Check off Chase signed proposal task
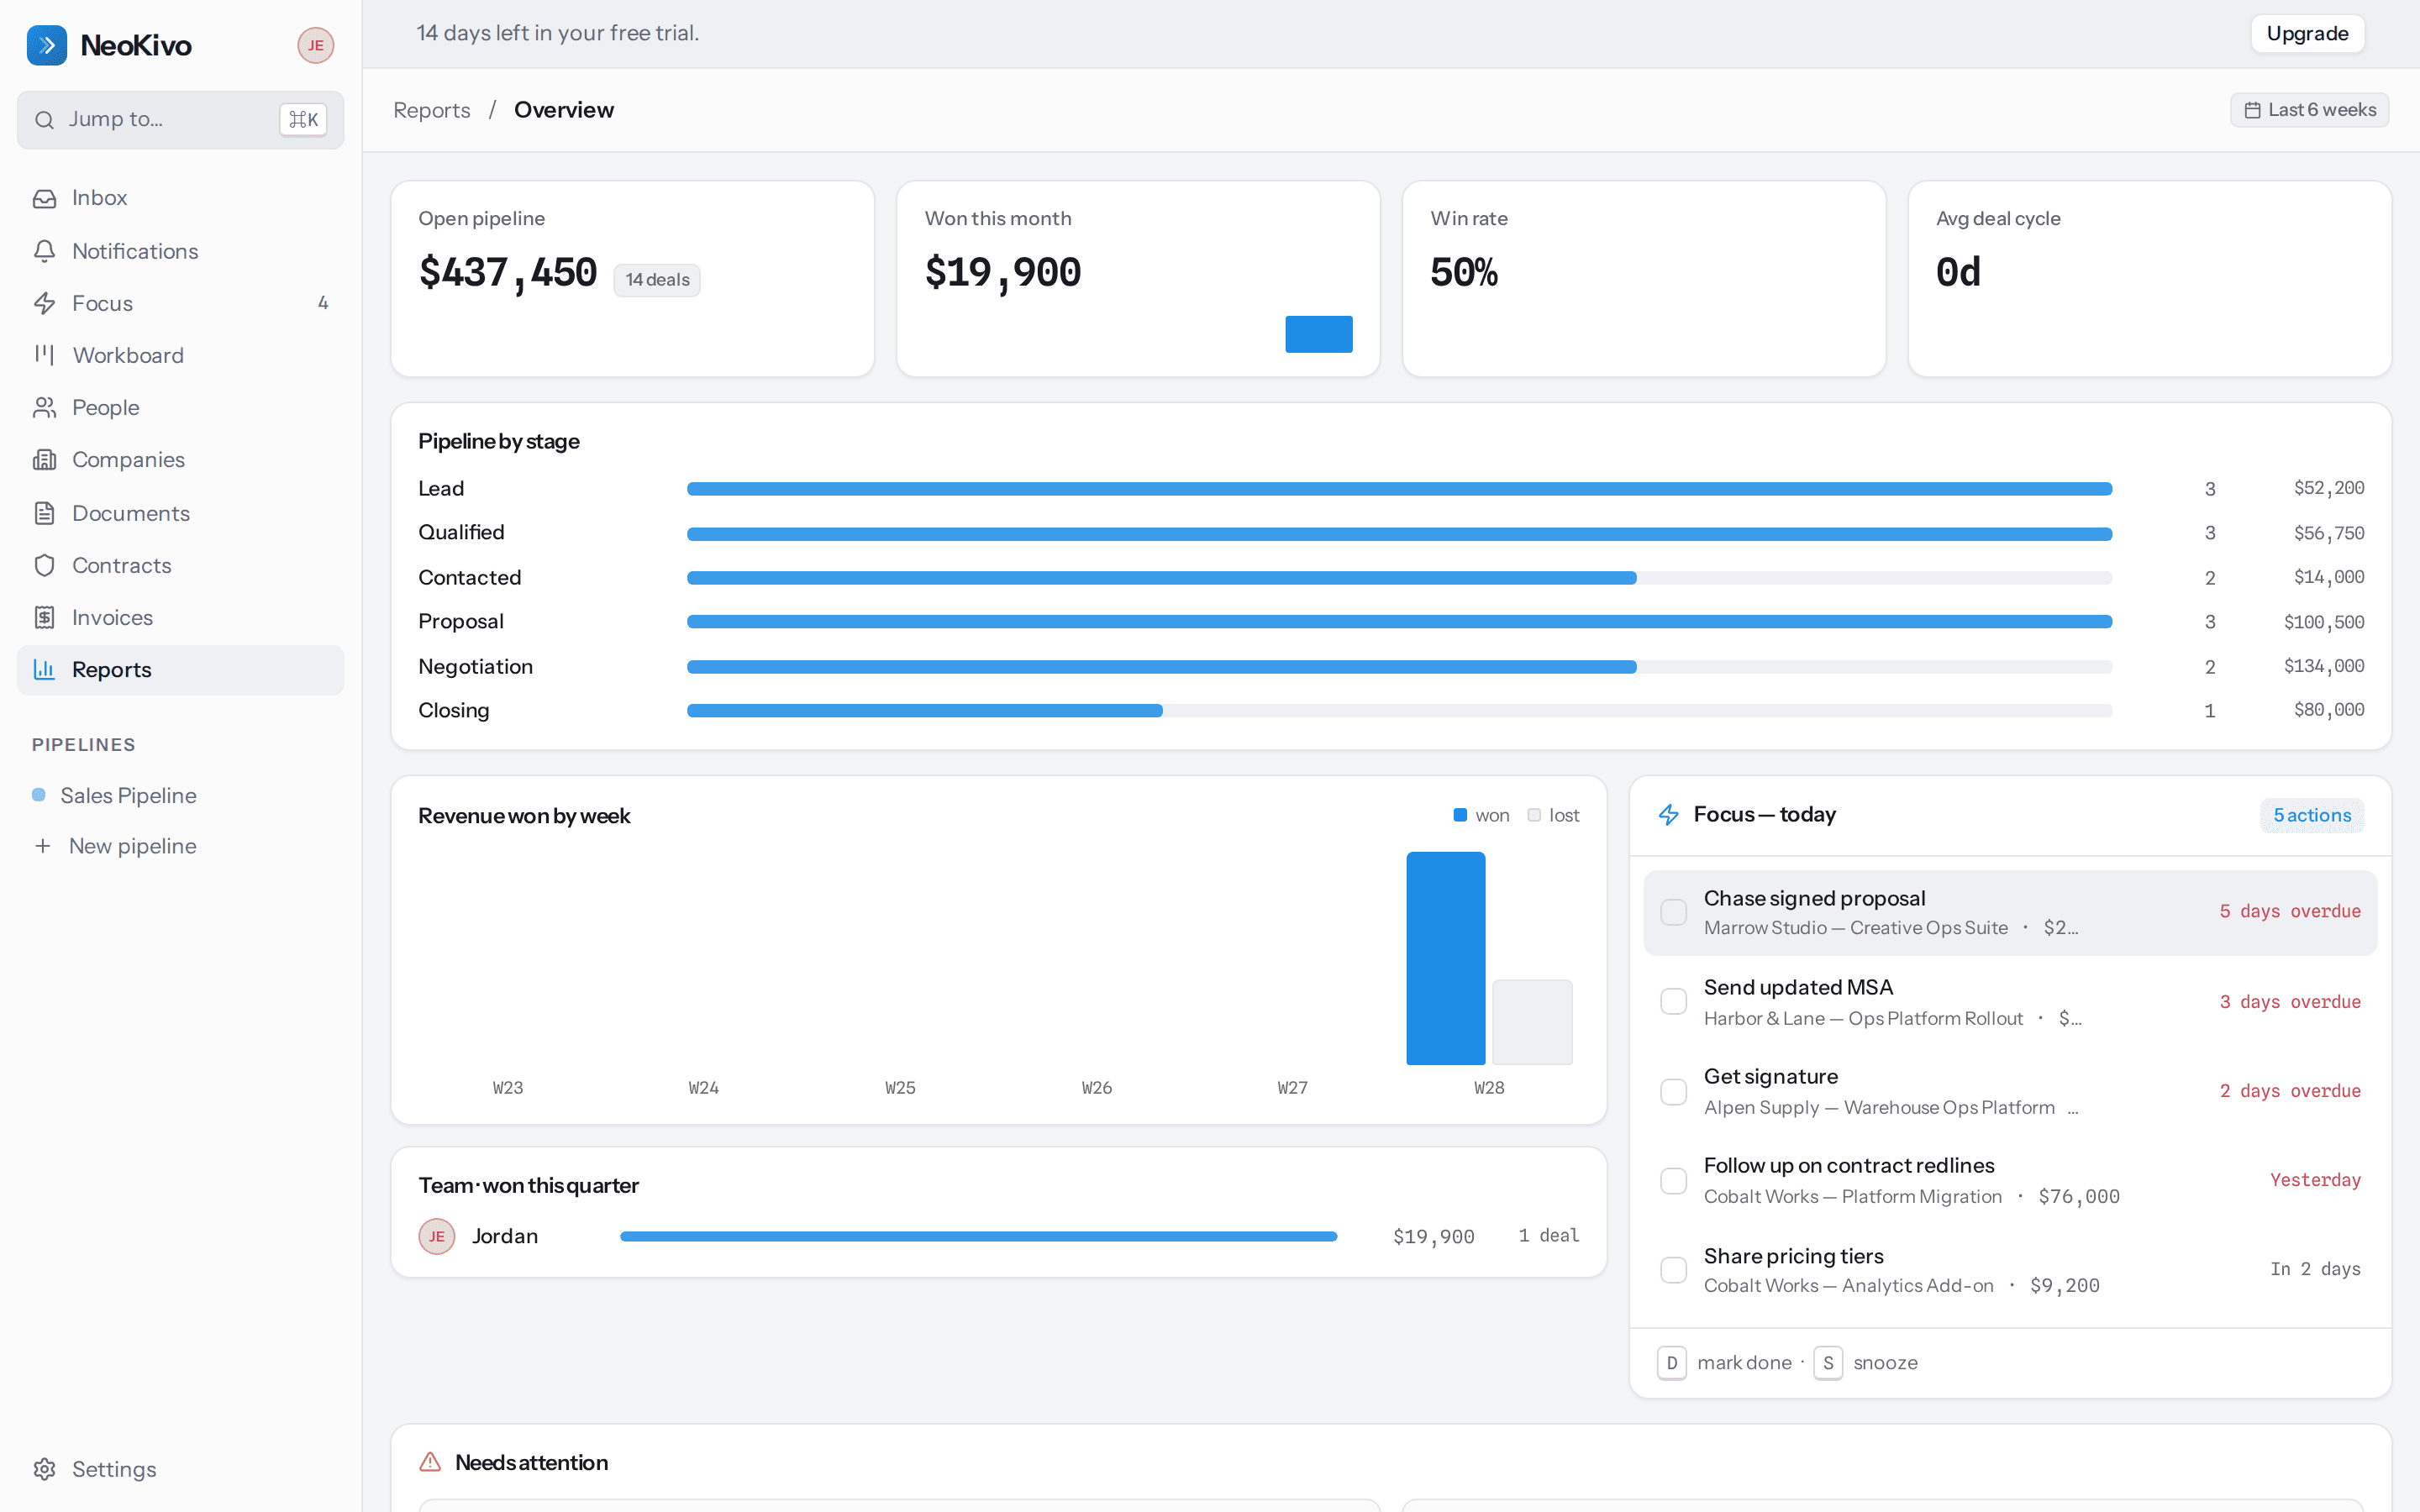Screen dimensions: 2420x1512 coord(1673,912)
